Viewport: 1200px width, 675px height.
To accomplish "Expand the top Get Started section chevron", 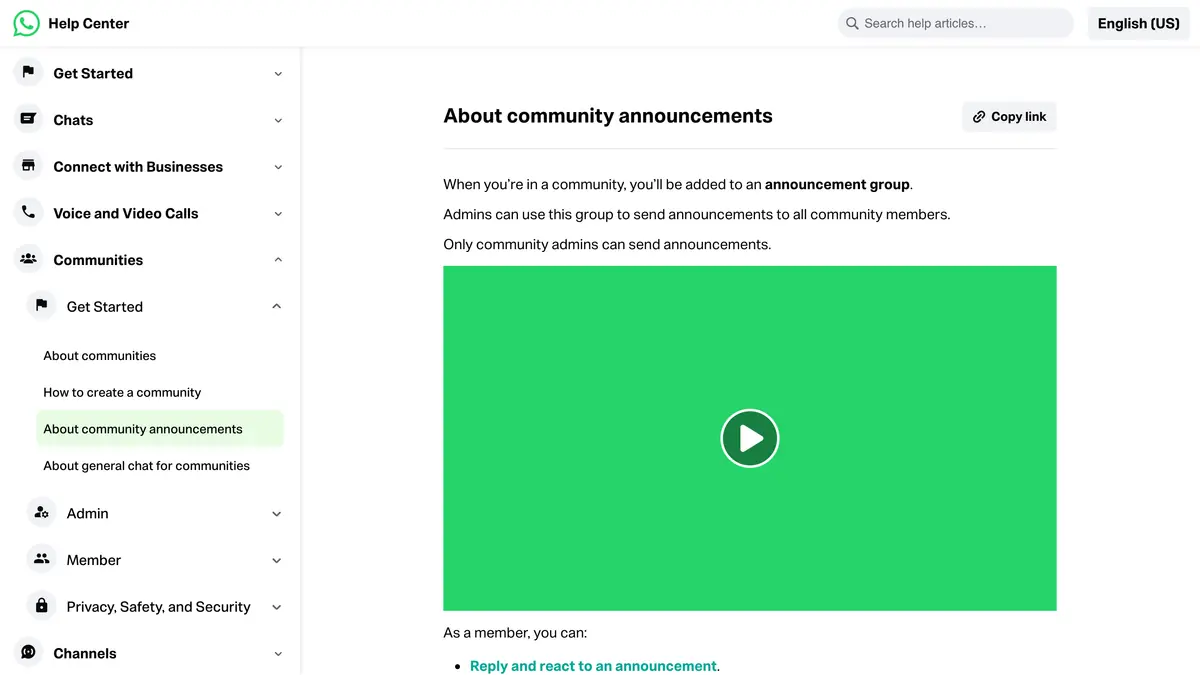I will 278,73.
